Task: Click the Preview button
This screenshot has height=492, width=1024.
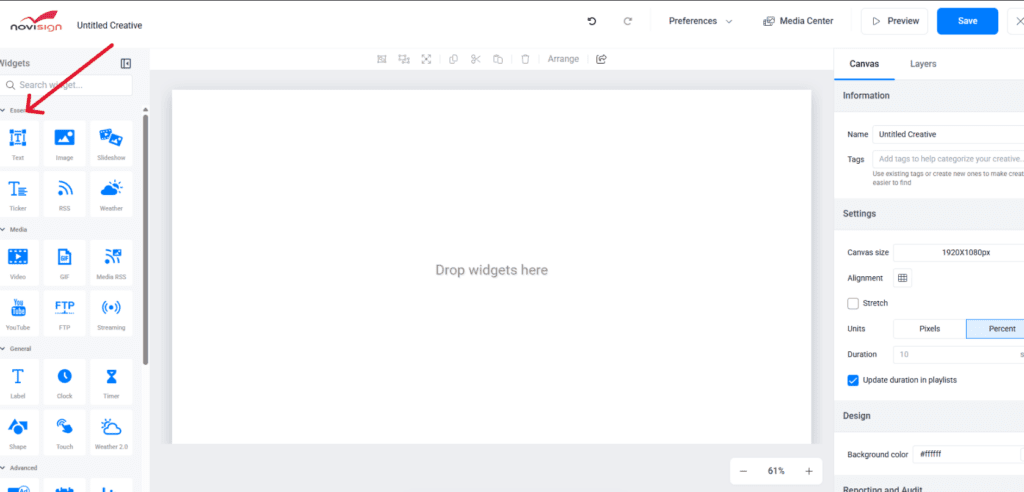Action: tap(895, 21)
